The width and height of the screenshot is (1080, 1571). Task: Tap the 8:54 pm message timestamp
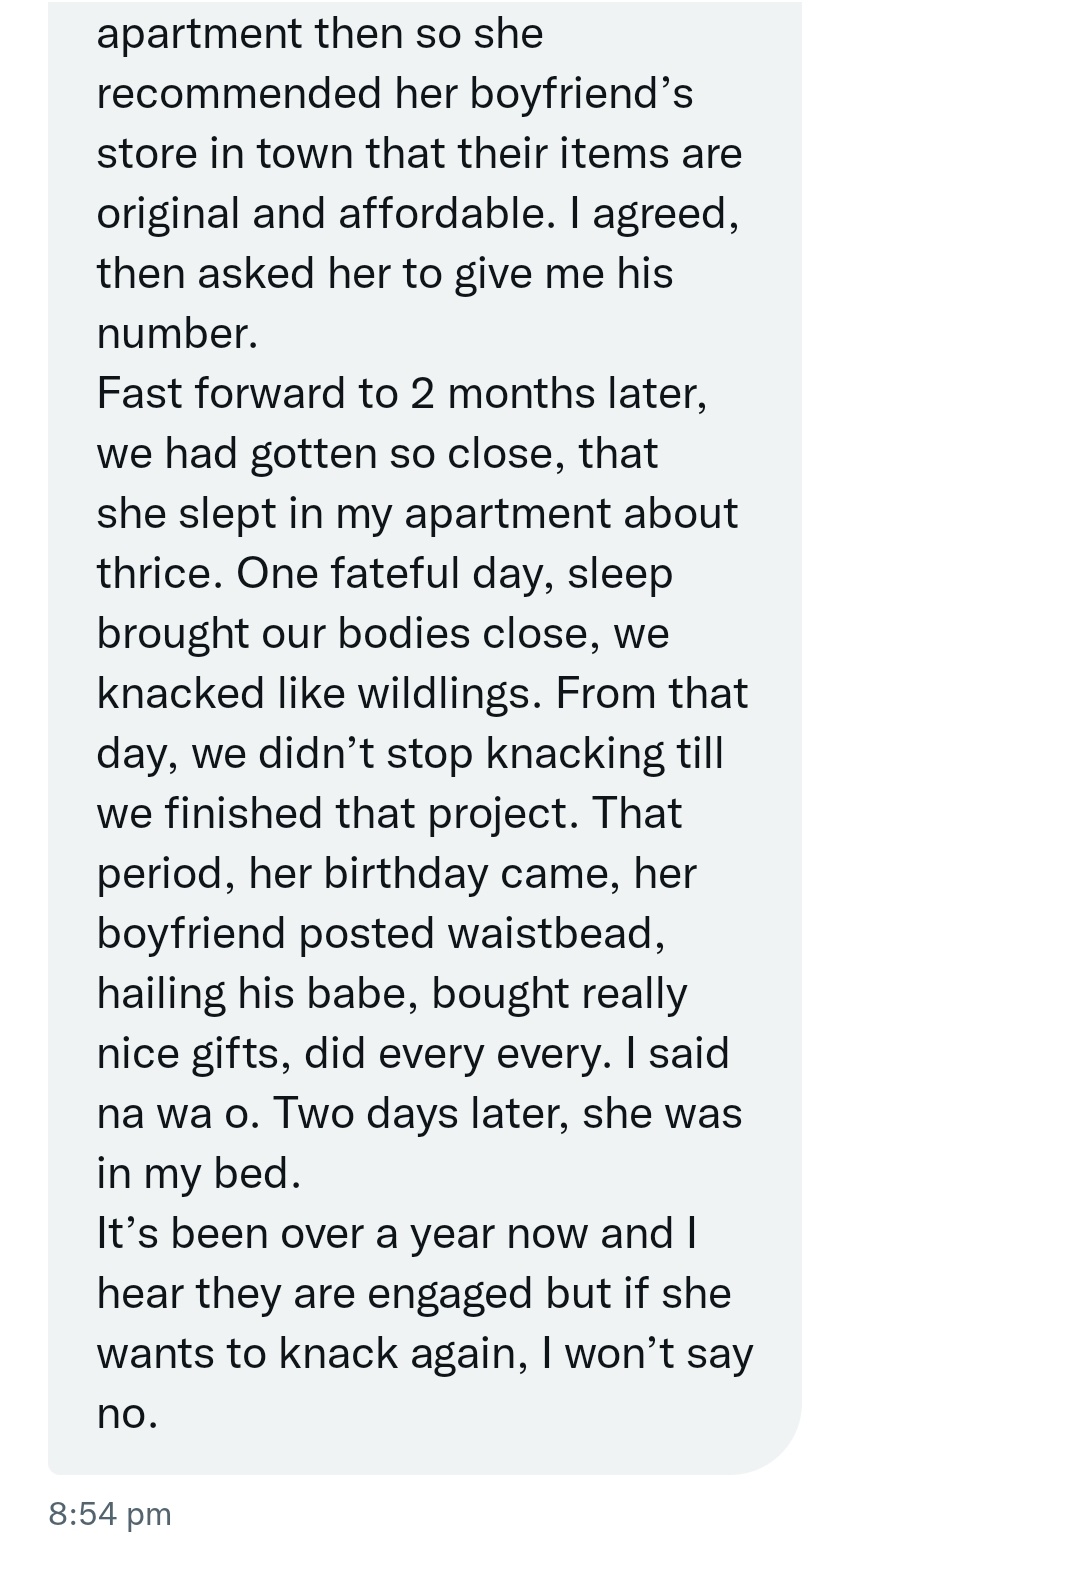point(110,1513)
